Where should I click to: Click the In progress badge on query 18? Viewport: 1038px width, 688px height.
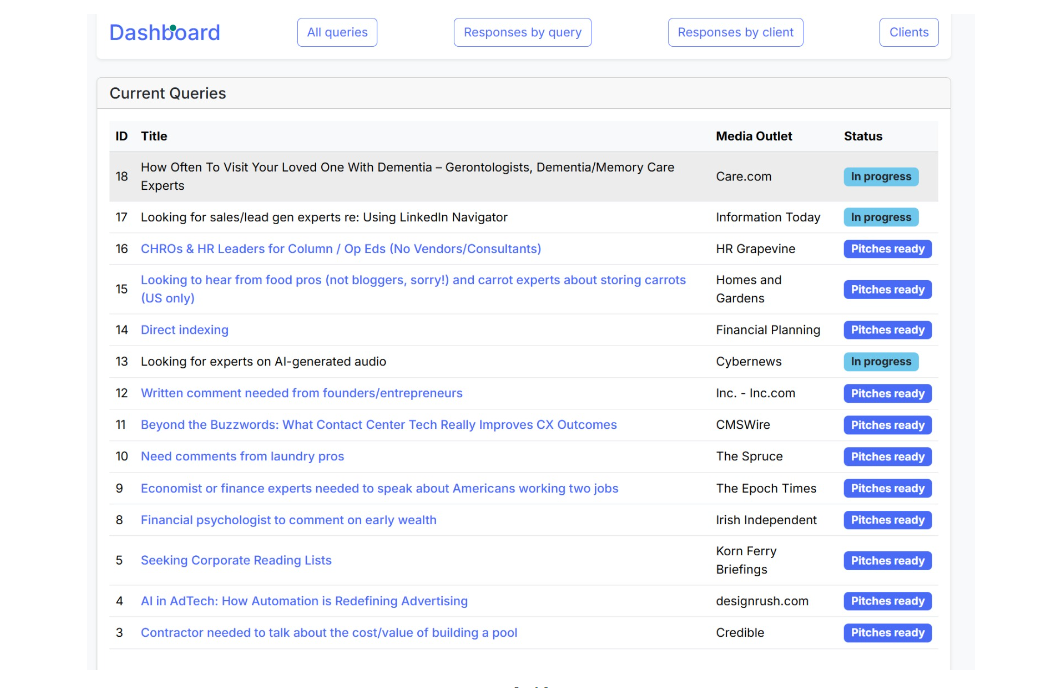(x=881, y=176)
